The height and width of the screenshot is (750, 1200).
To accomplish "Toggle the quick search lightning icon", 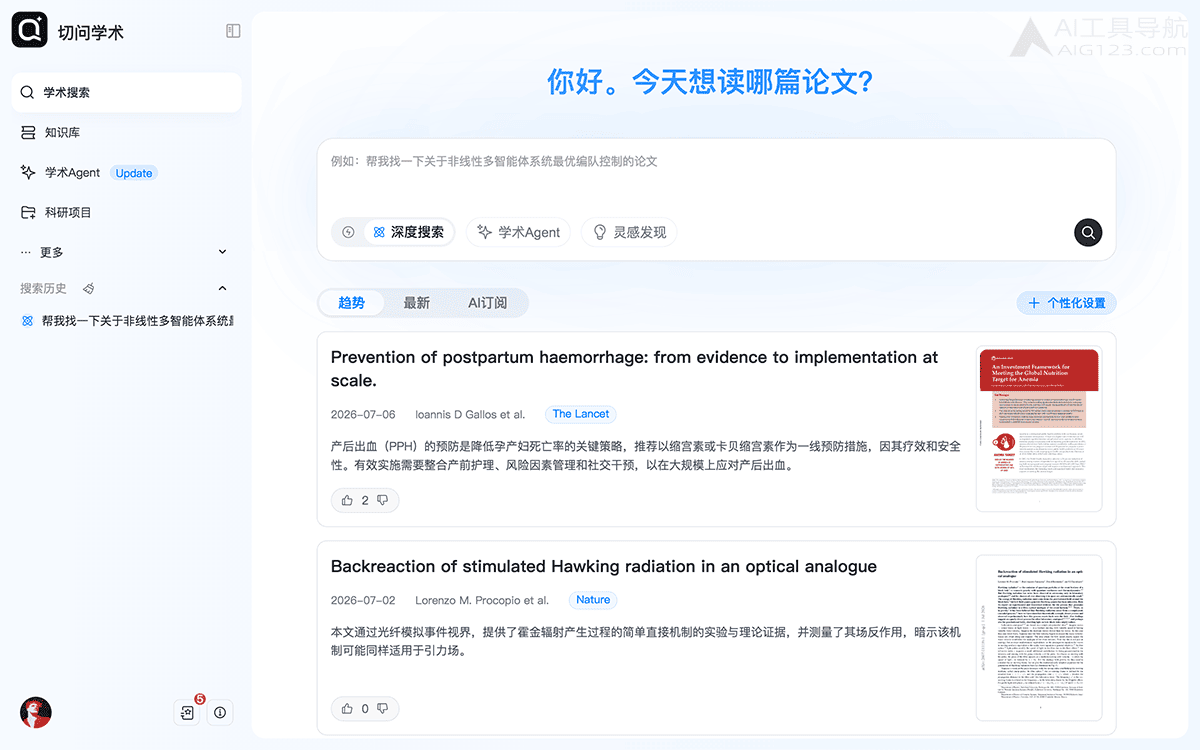I will [x=348, y=232].
